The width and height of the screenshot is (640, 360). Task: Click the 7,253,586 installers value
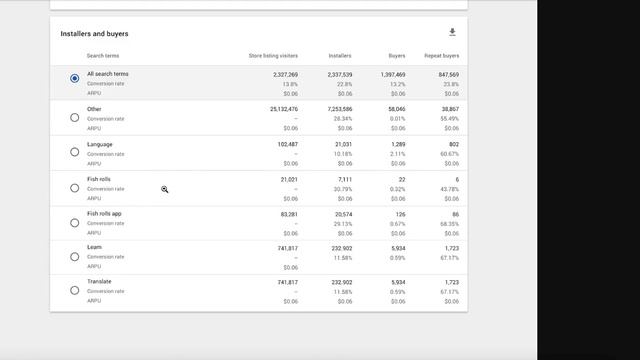pyautogui.click(x=340, y=109)
